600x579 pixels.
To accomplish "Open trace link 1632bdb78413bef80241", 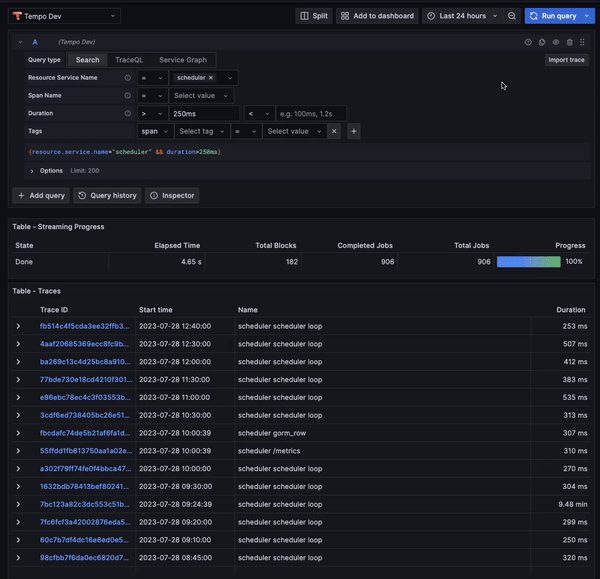I will click(84, 486).
